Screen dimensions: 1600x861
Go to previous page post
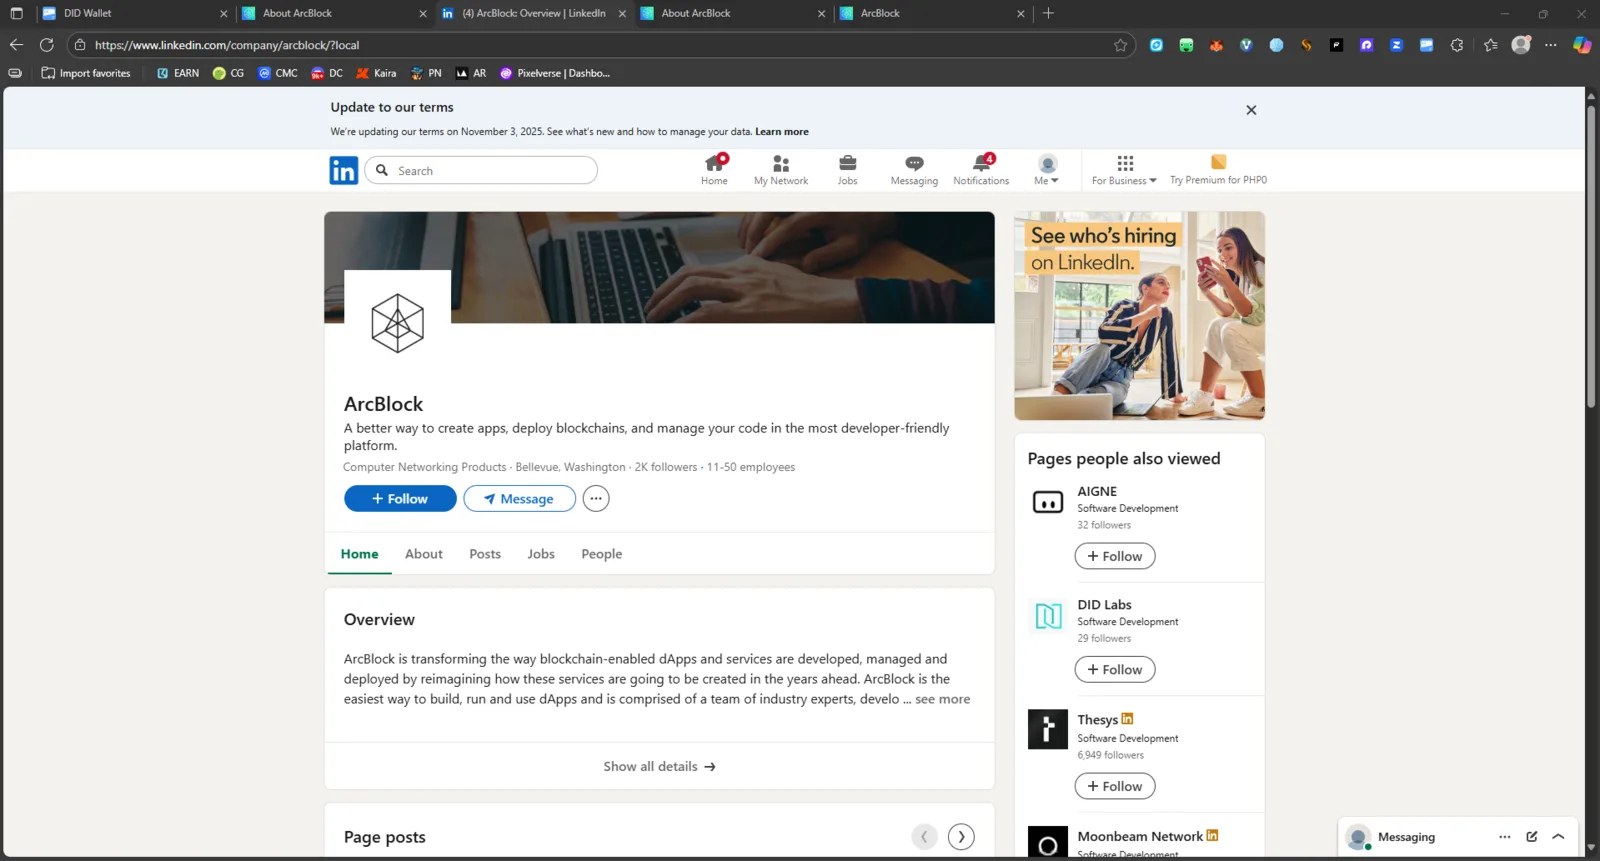tap(924, 837)
